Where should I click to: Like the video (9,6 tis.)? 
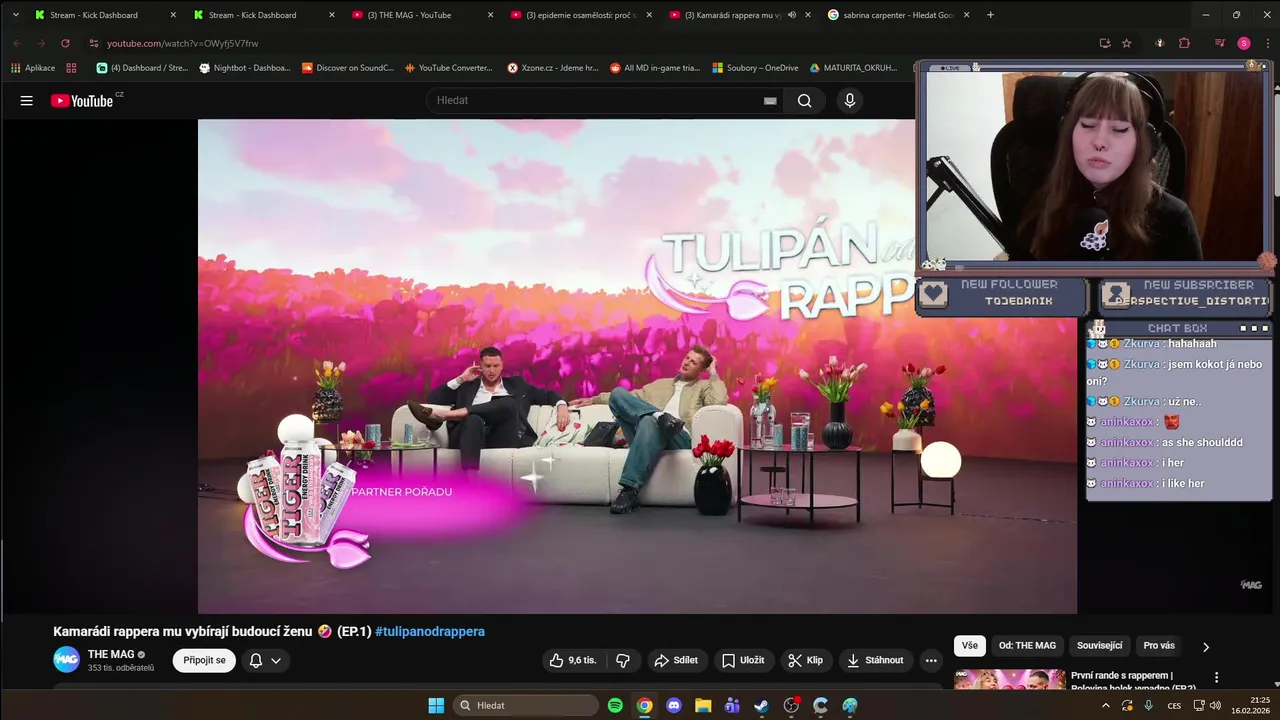coord(573,660)
